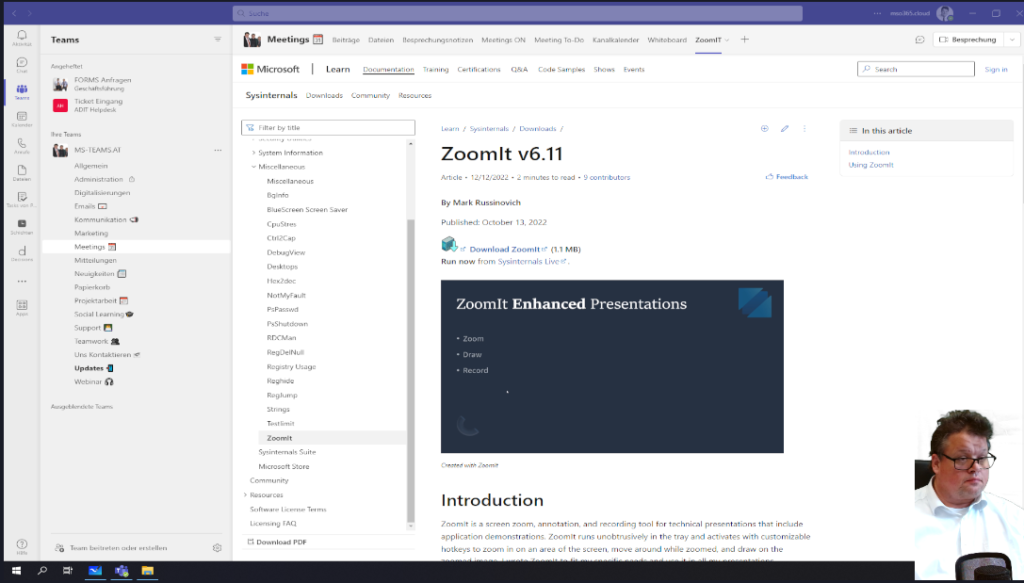Open the manage teams settings gear
The height and width of the screenshot is (583, 1024).
click(217, 548)
